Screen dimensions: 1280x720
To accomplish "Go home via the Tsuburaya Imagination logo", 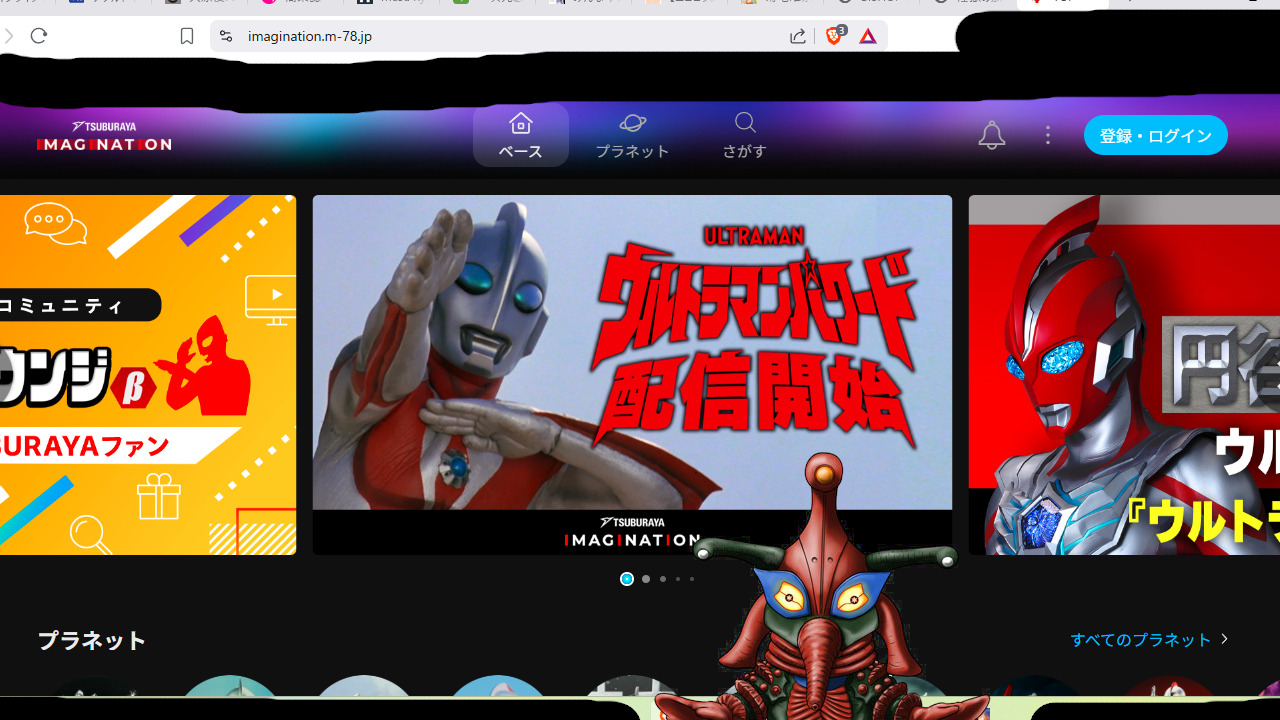I will (104, 136).
